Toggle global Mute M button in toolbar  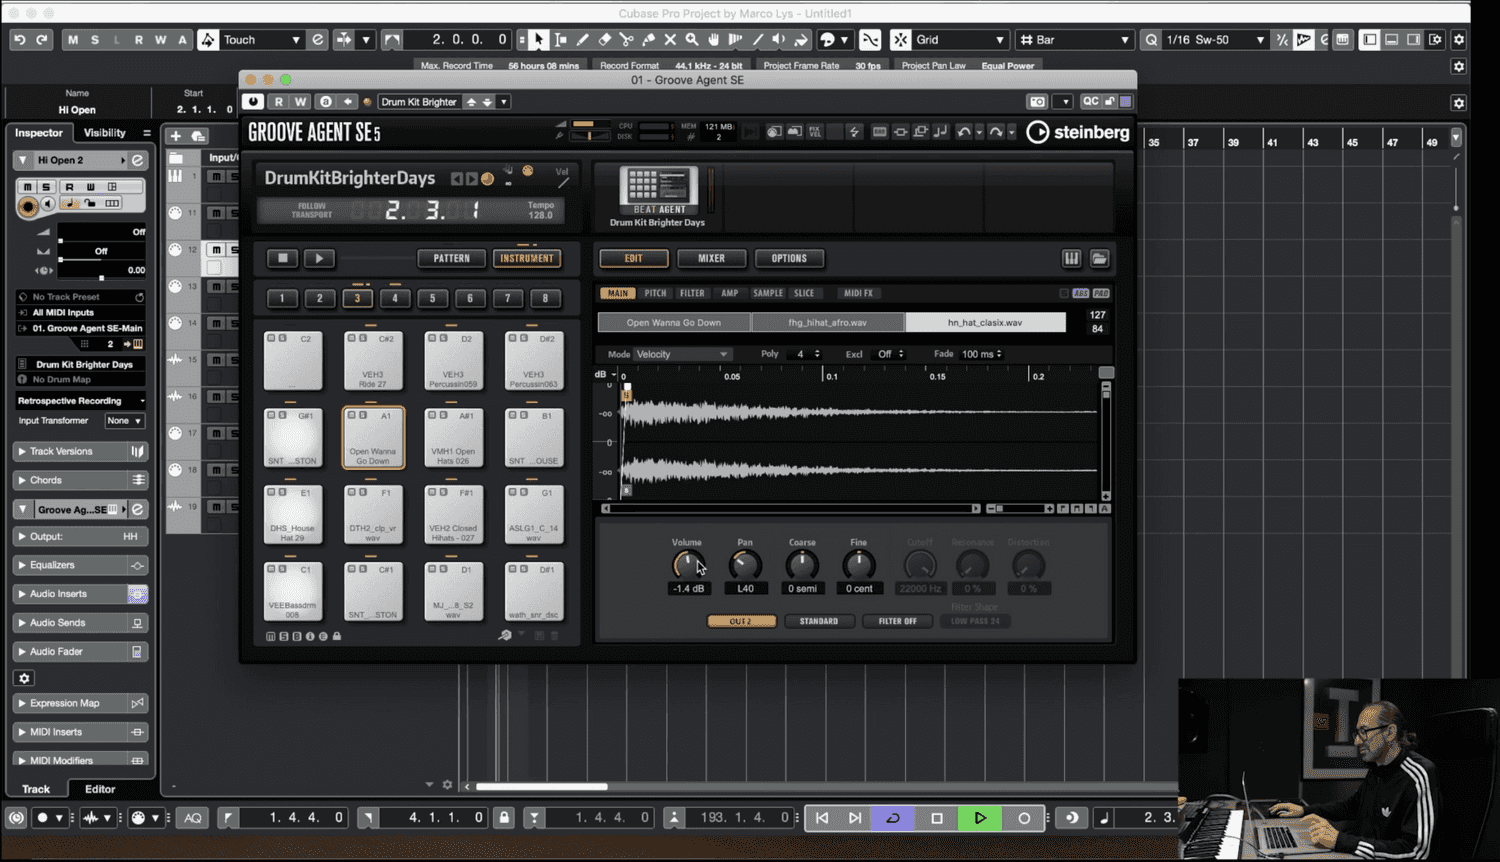pyautogui.click(x=73, y=39)
